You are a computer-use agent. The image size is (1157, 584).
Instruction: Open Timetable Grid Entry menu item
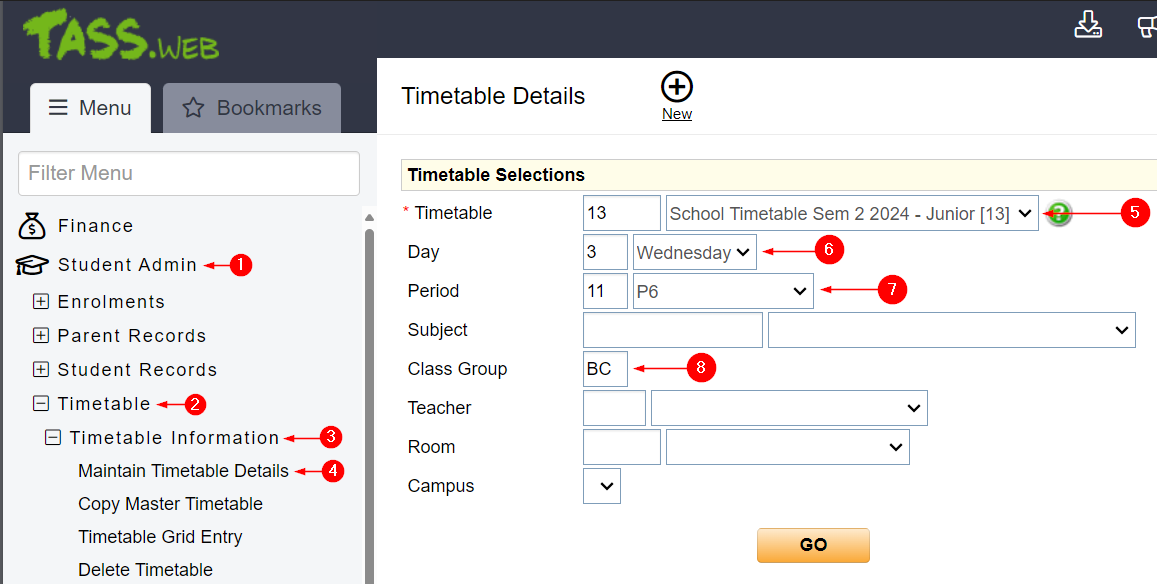pyautogui.click(x=160, y=537)
